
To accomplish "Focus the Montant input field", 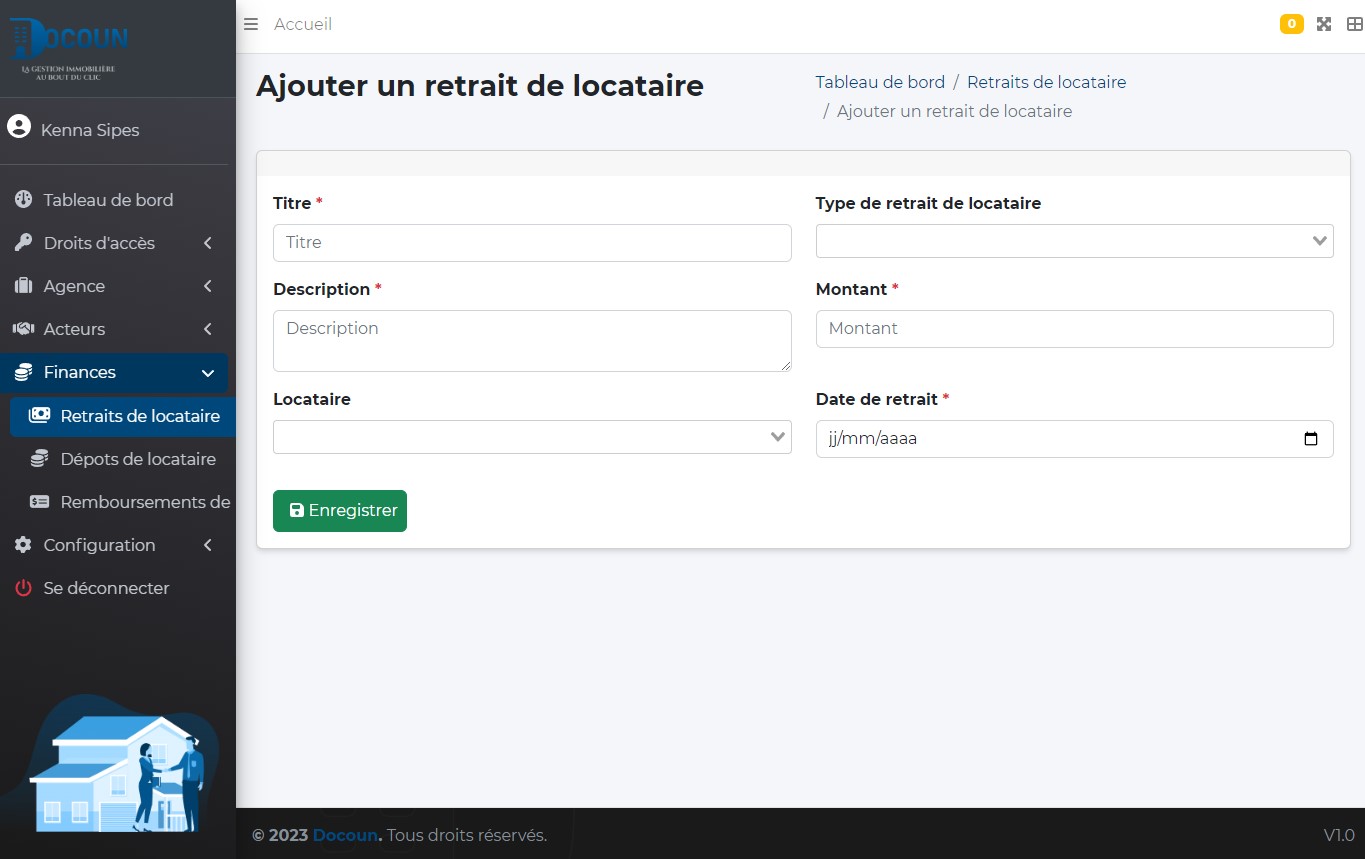I will click(1074, 329).
